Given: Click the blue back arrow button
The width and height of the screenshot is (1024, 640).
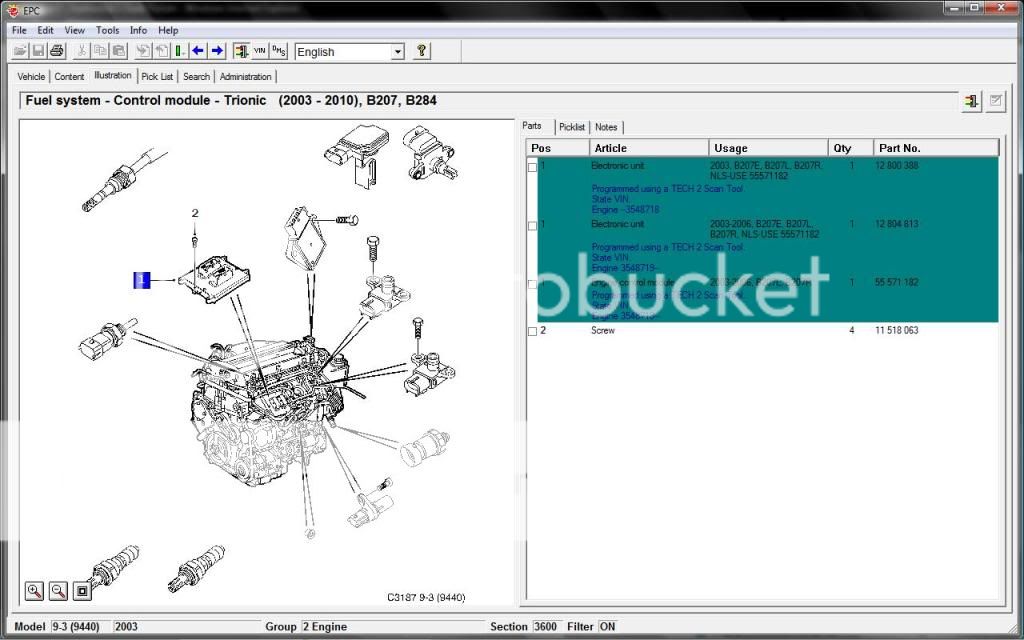Looking at the screenshot, I should [198, 51].
